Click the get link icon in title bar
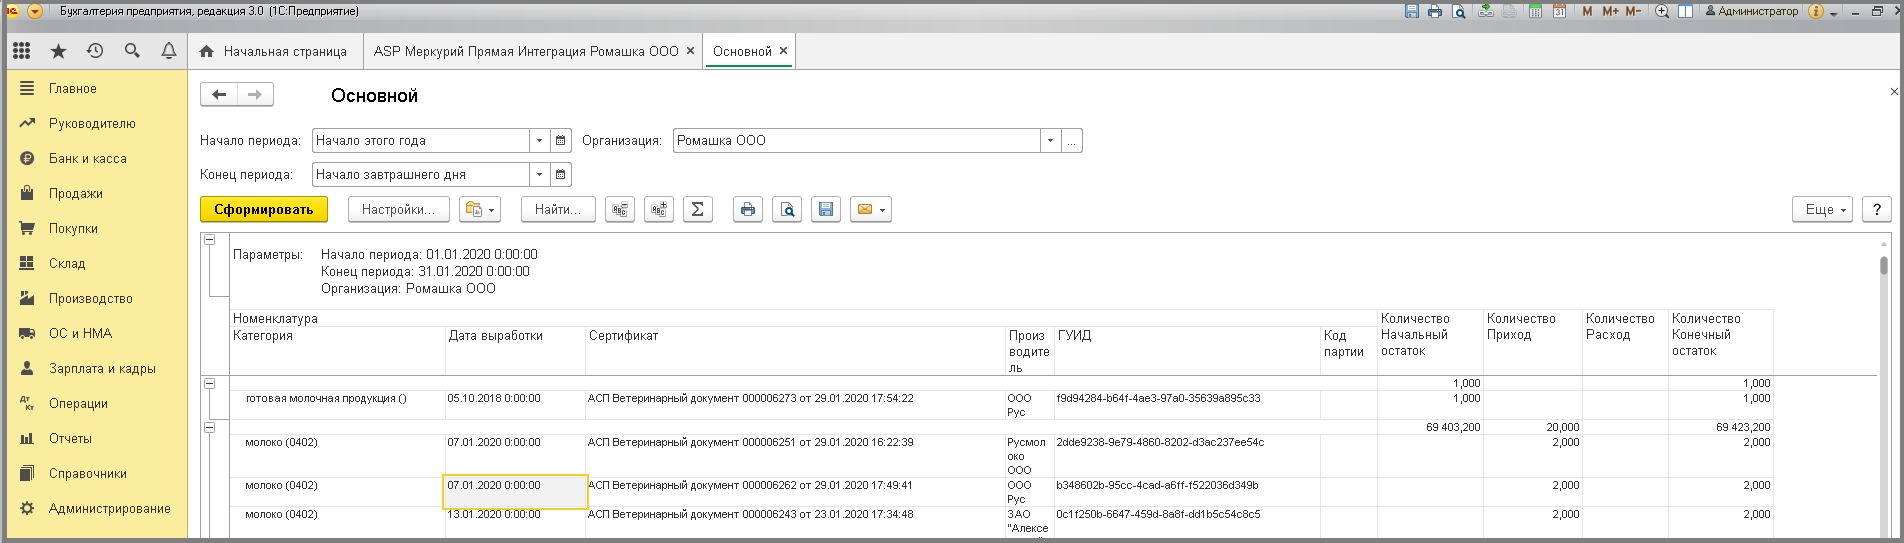 tap(1486, 11)
